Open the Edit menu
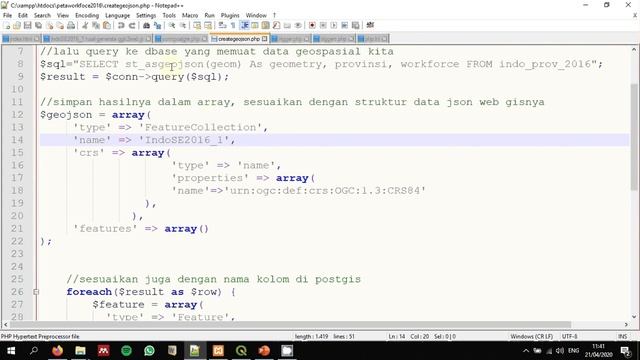Screen dimensions: 640x360 click(x=23, y=16)
